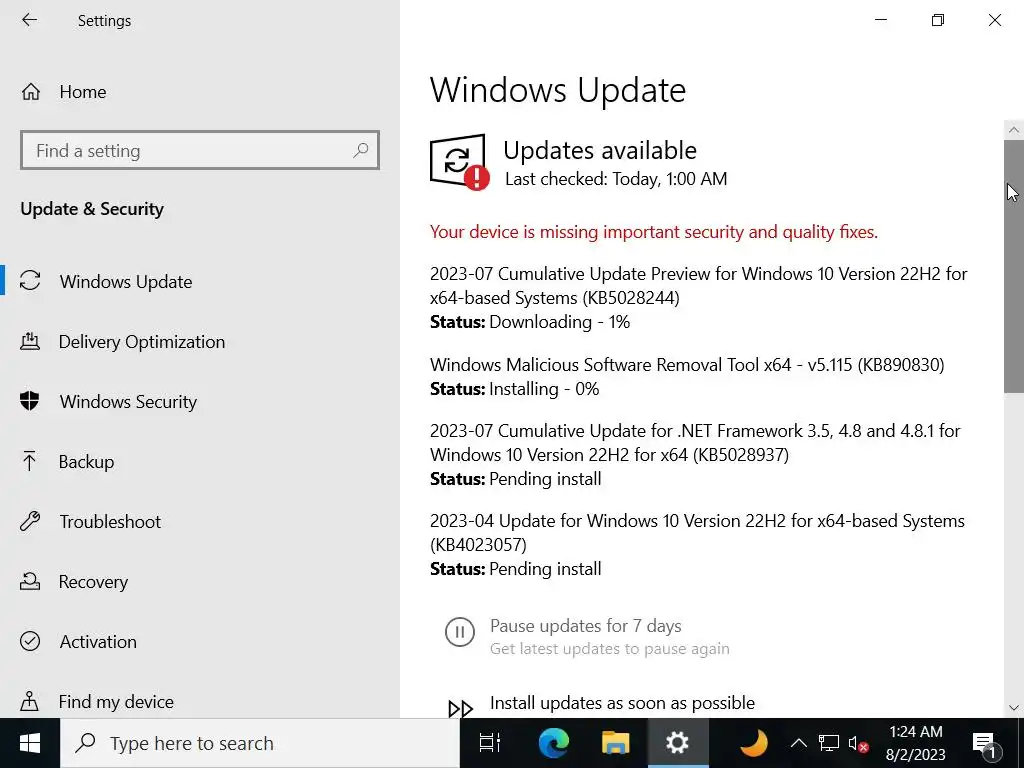
Task: Show hidden tray icons chevron
Action: (798, 743)
